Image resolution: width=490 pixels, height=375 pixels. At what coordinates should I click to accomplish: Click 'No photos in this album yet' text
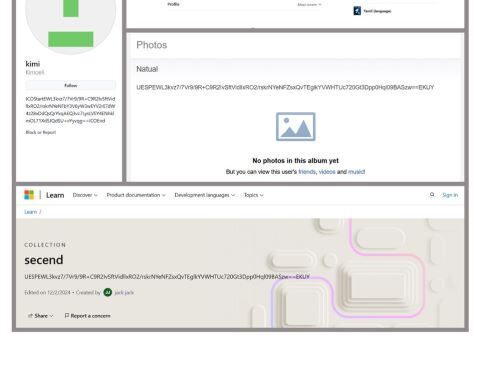(x=295, y=161)
